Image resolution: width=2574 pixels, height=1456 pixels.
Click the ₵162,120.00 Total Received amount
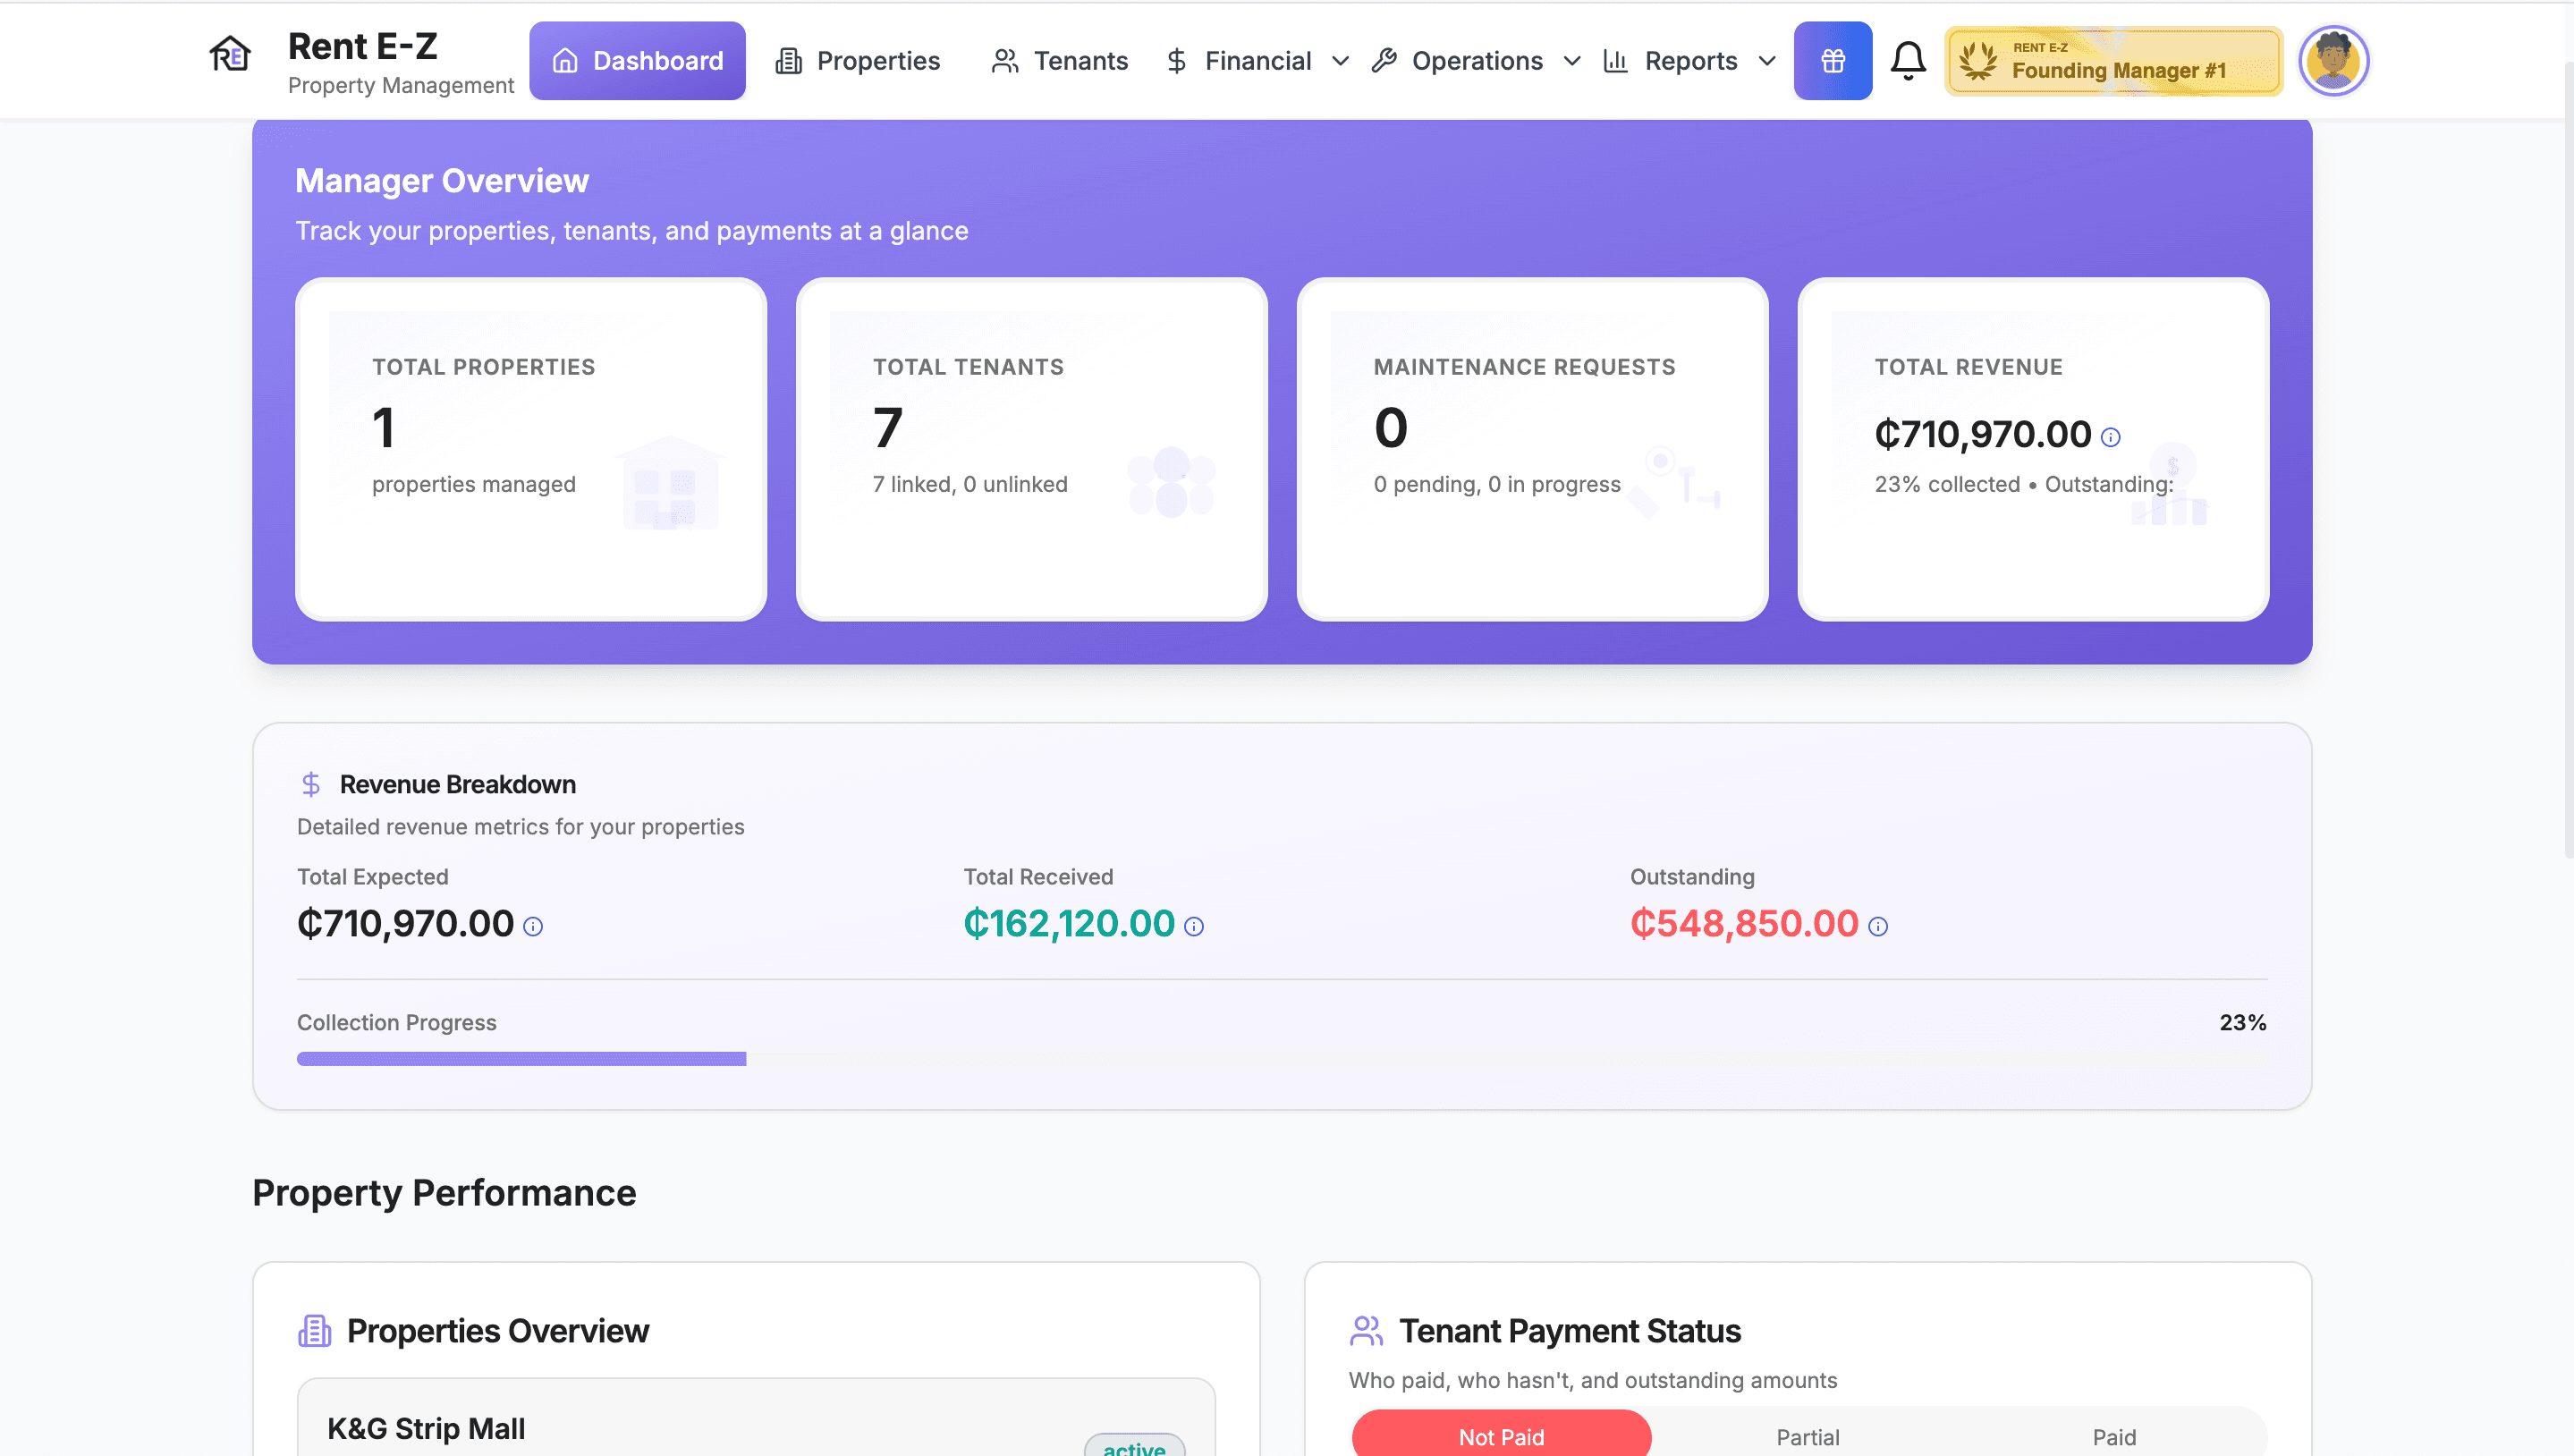1069,924
